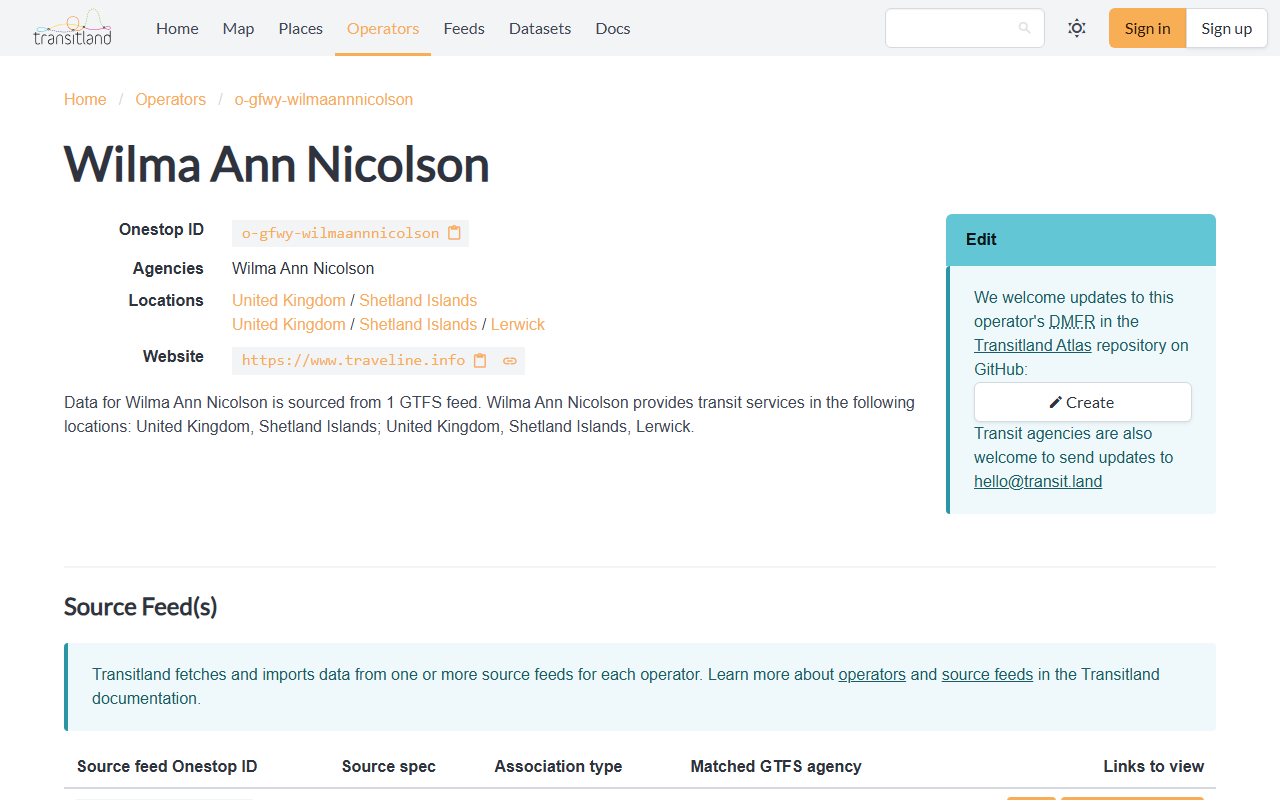Open the Home nav item

click(177, 28)
